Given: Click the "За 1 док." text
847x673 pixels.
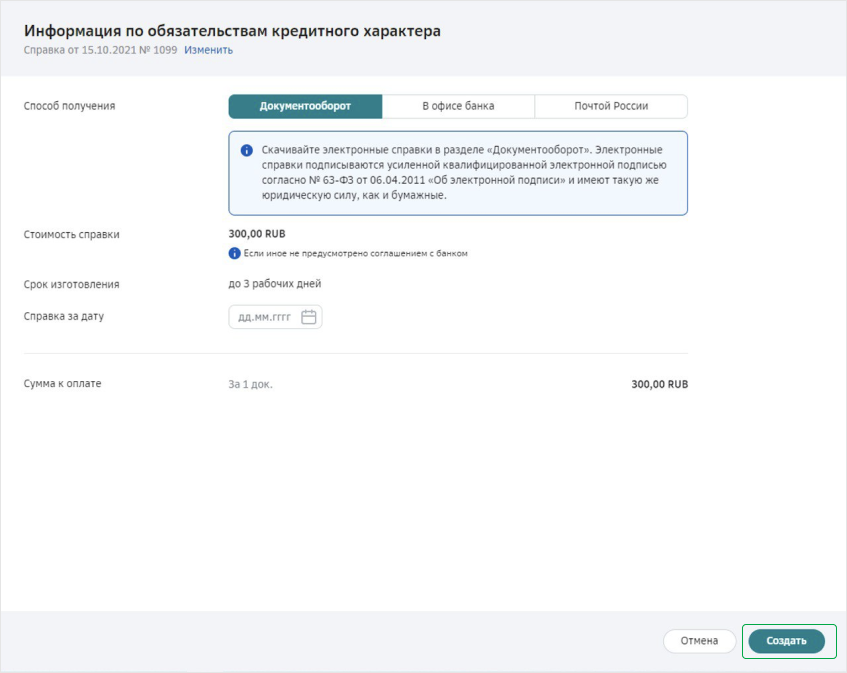Looking at the screenshot, I should (250, 384).
